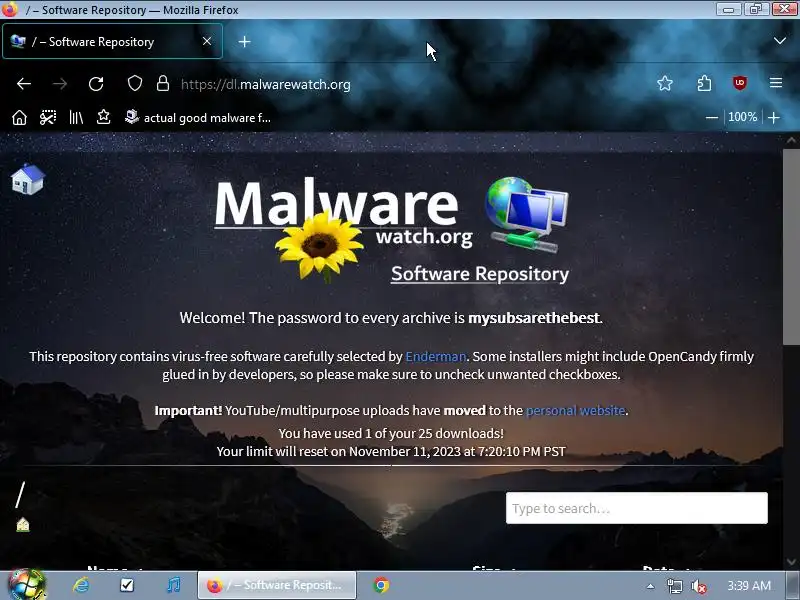Viewport: 800px width, 600px height.
Task: Open the 'actual good malware f...' bookmark
Action: pos(198,118)
